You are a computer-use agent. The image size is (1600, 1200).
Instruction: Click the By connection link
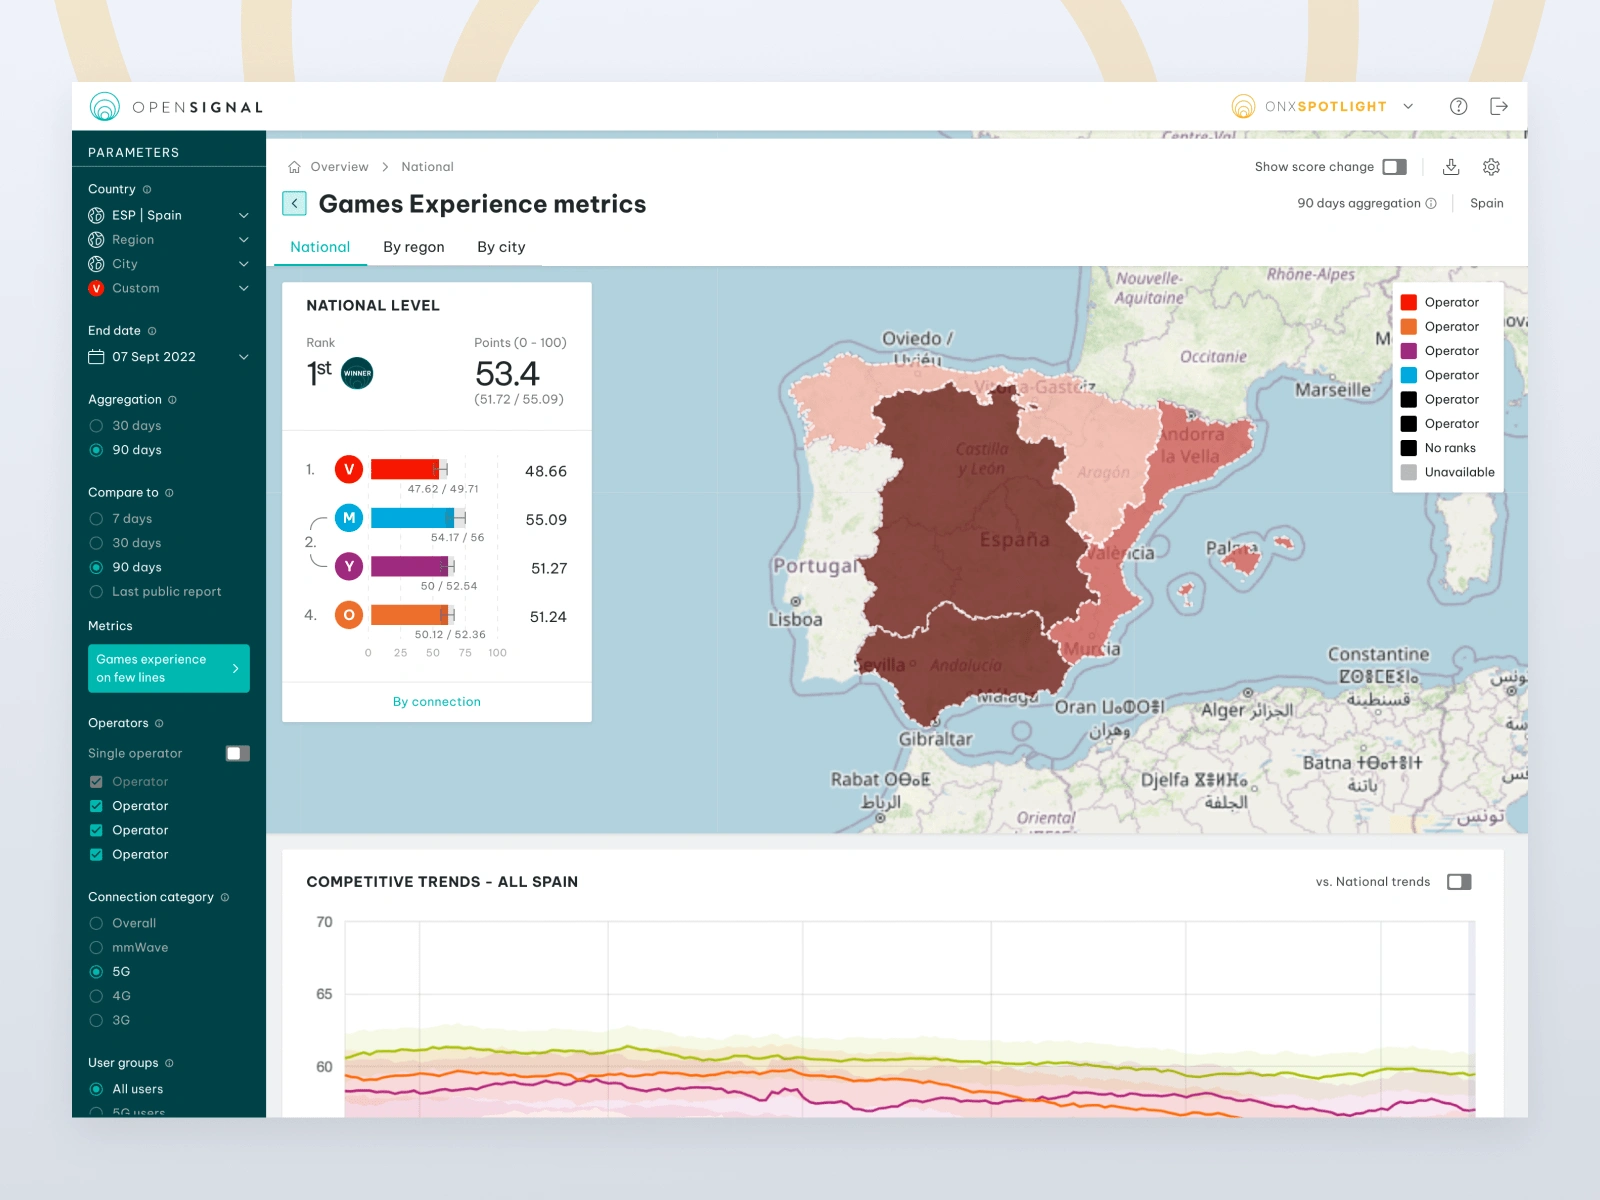pos(436,702)
